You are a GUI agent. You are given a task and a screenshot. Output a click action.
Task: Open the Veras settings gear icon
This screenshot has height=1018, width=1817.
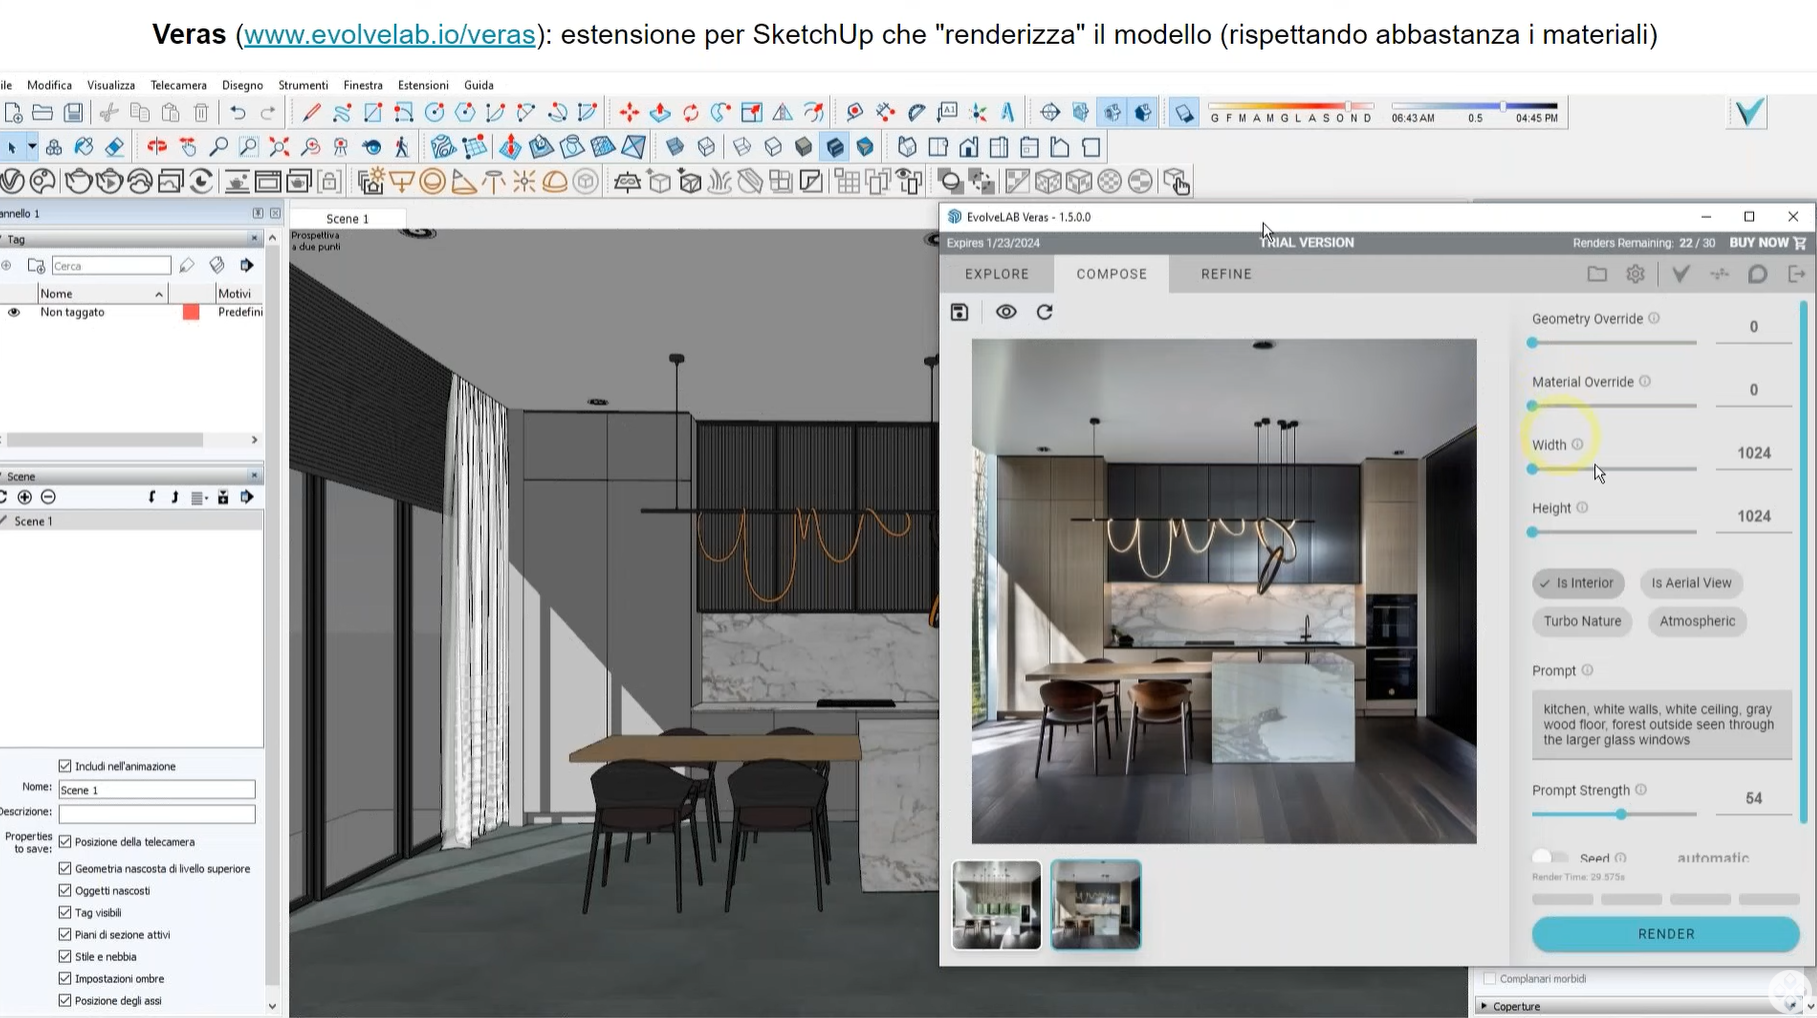(1635, 274)
